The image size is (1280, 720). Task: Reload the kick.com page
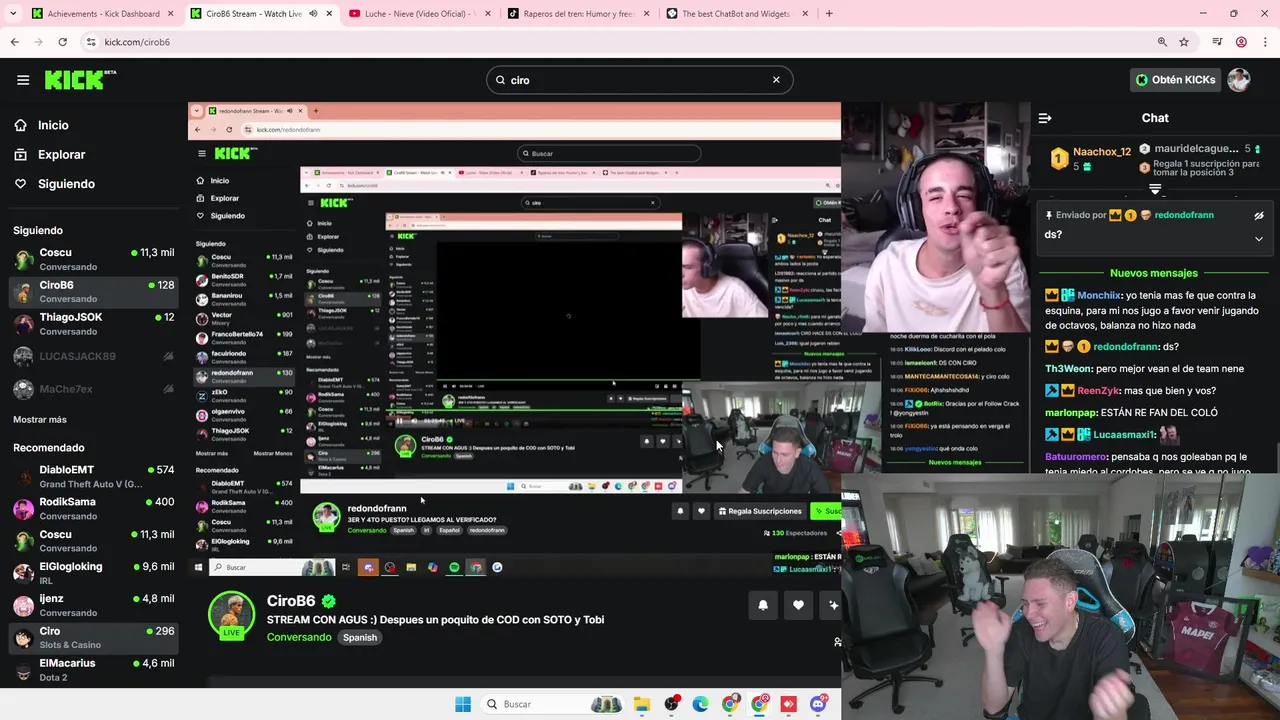point(62,42)
